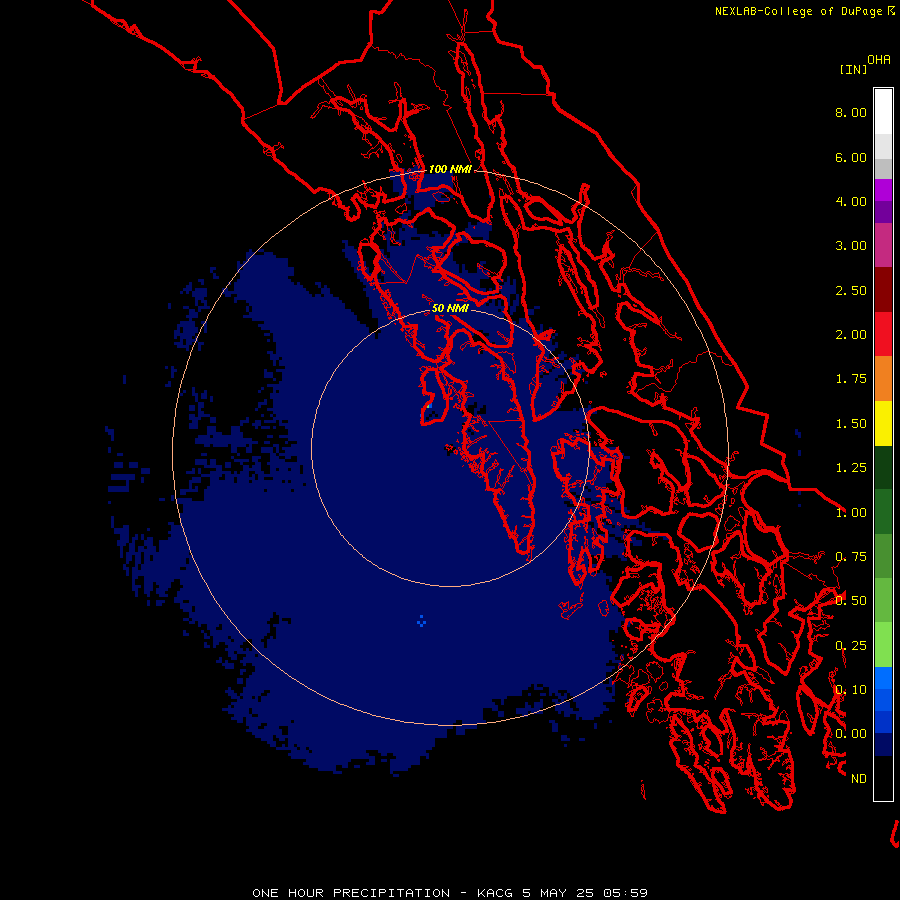Screen dimensions: 900x900
Task: Select the 1.00 legend value
Action: pos(851,513)
